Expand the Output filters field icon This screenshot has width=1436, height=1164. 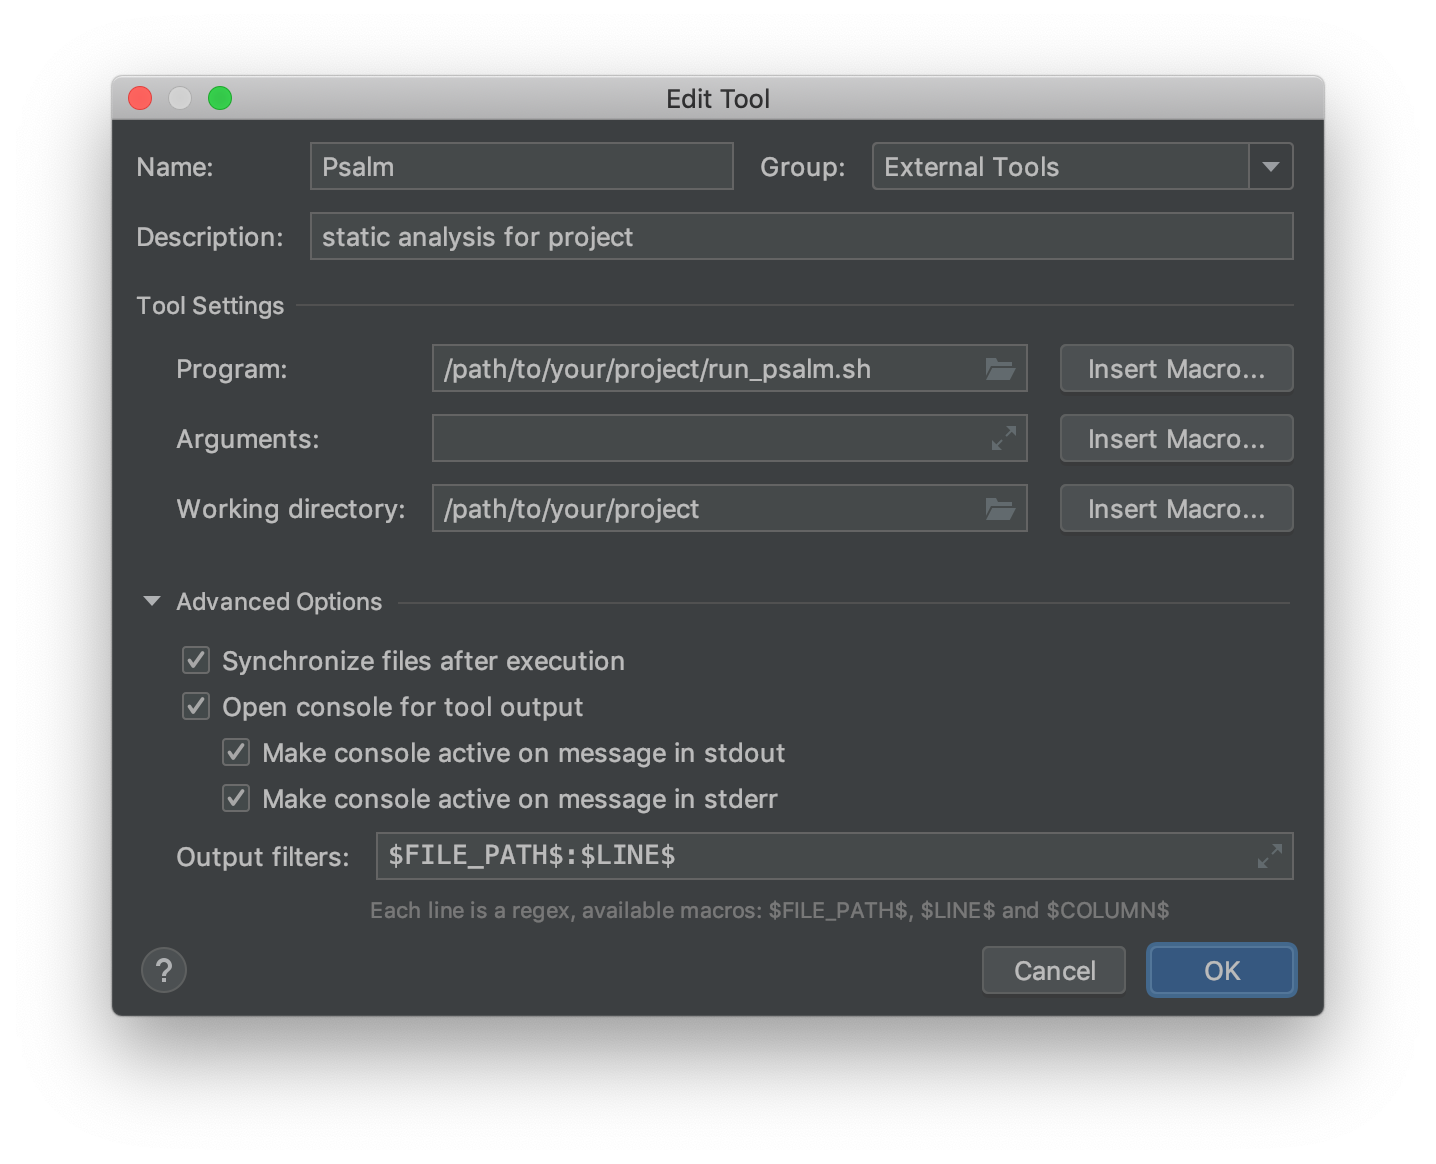pos(1269,856)
